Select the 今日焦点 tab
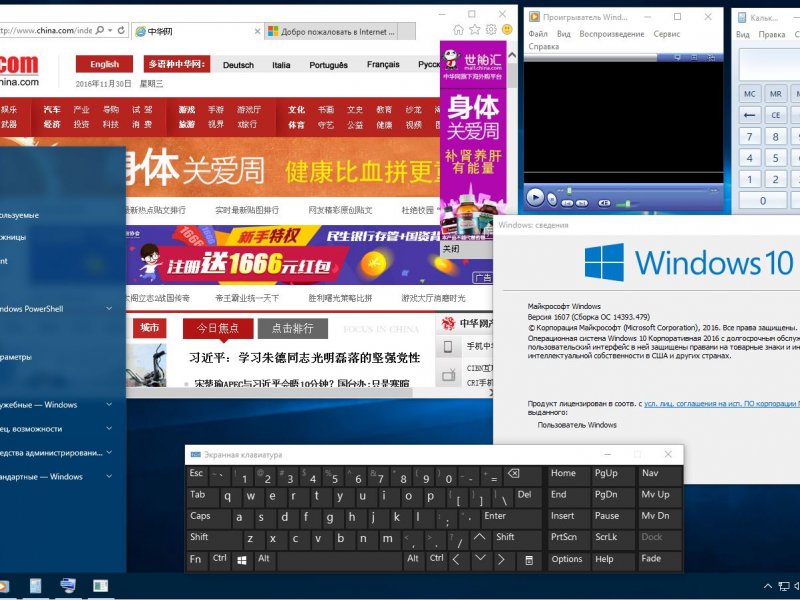The image size is (800, 600). (218, 329)
